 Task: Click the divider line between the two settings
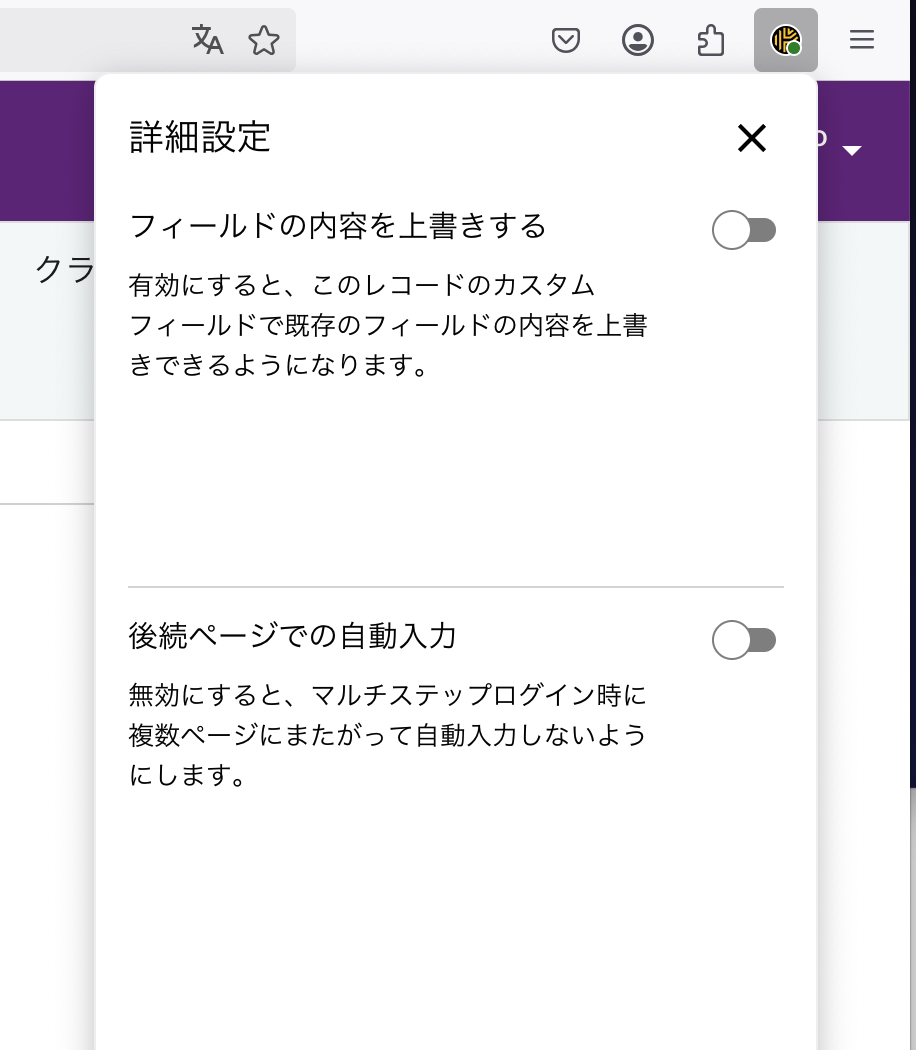tap(455, 589)
